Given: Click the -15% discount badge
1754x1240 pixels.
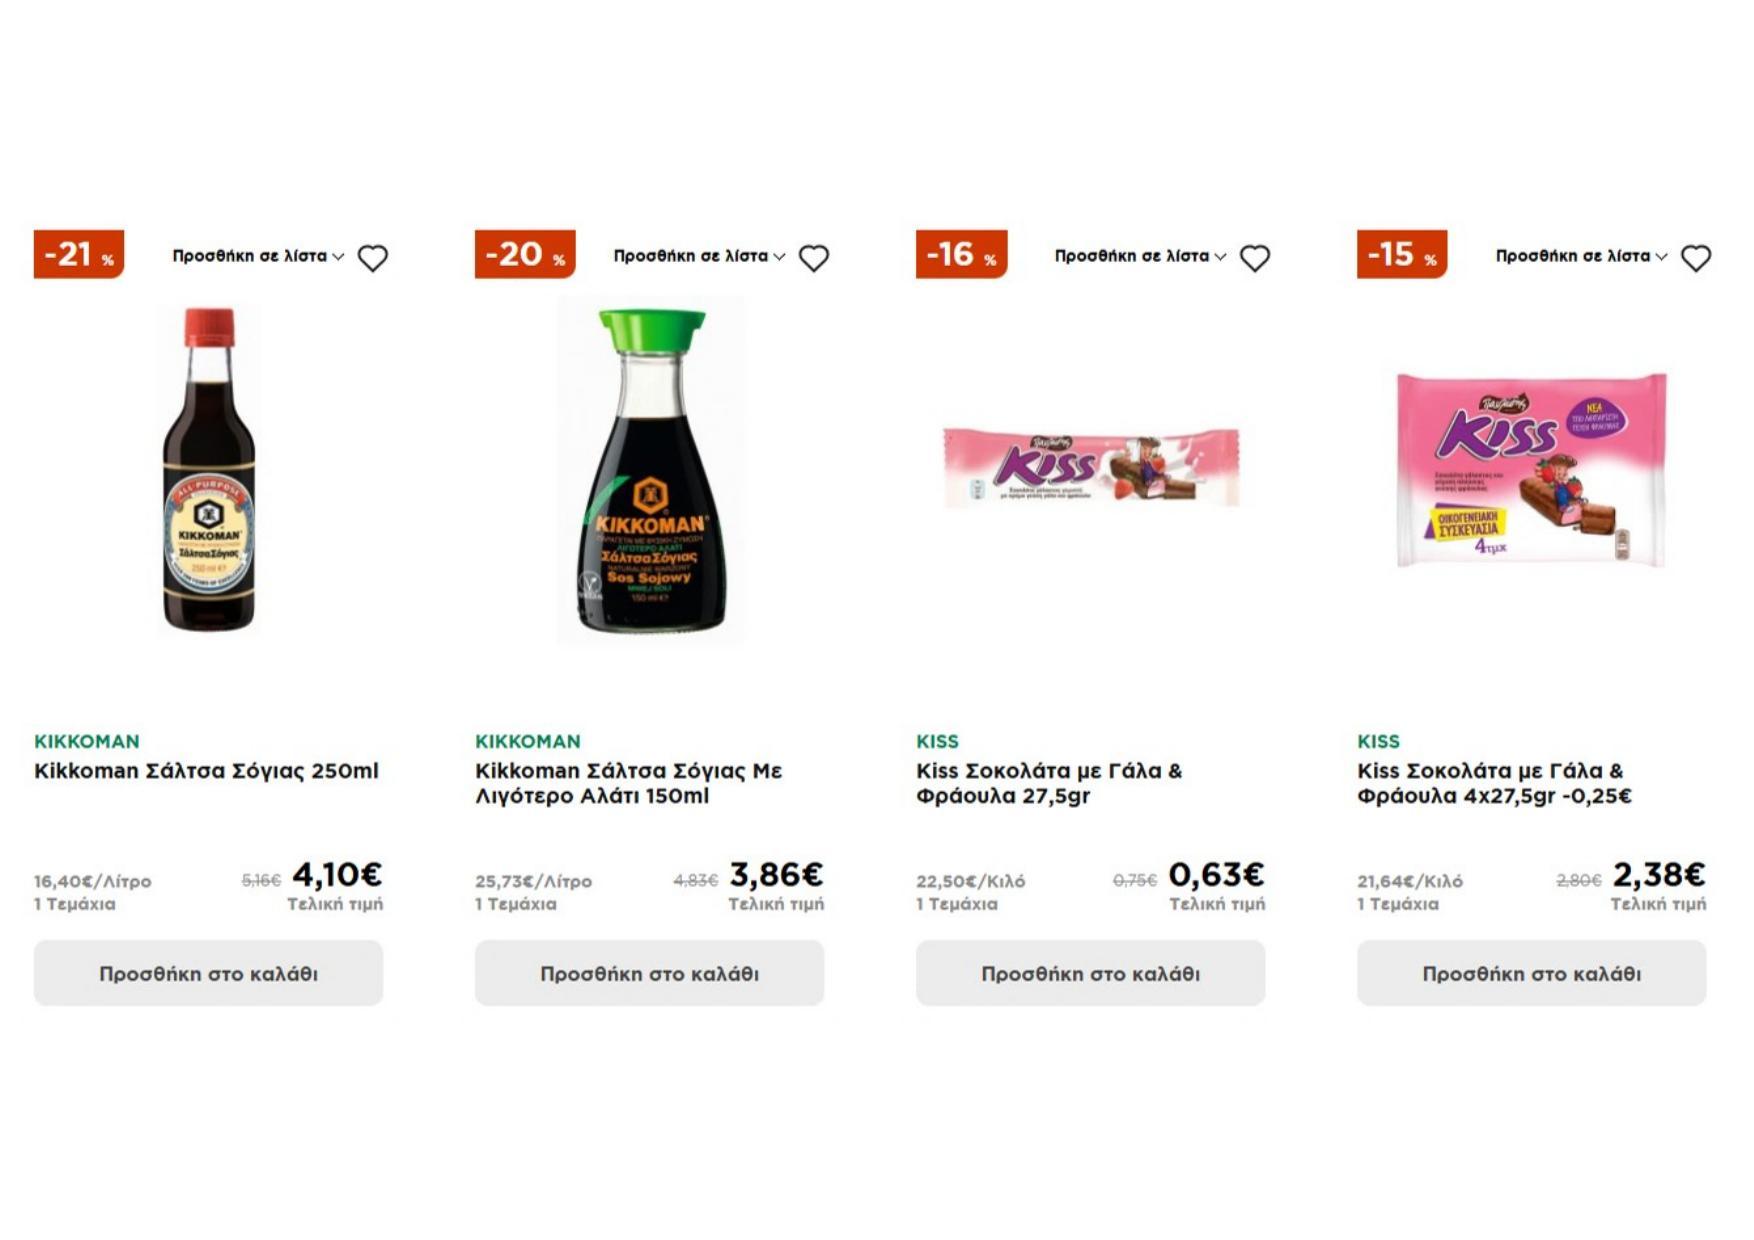Looking at the screenshot, I should (1401, 254).
